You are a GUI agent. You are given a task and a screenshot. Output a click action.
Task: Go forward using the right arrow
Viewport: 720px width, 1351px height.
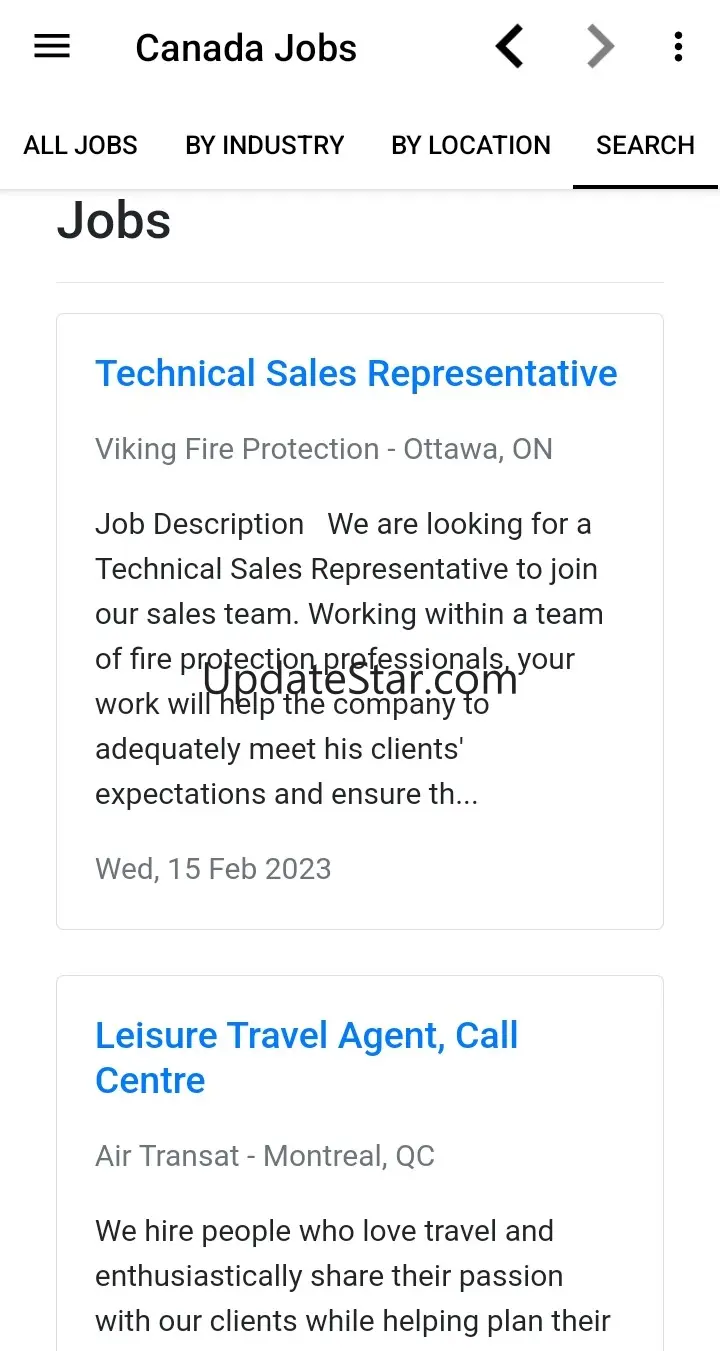click(x=600, y=47)
